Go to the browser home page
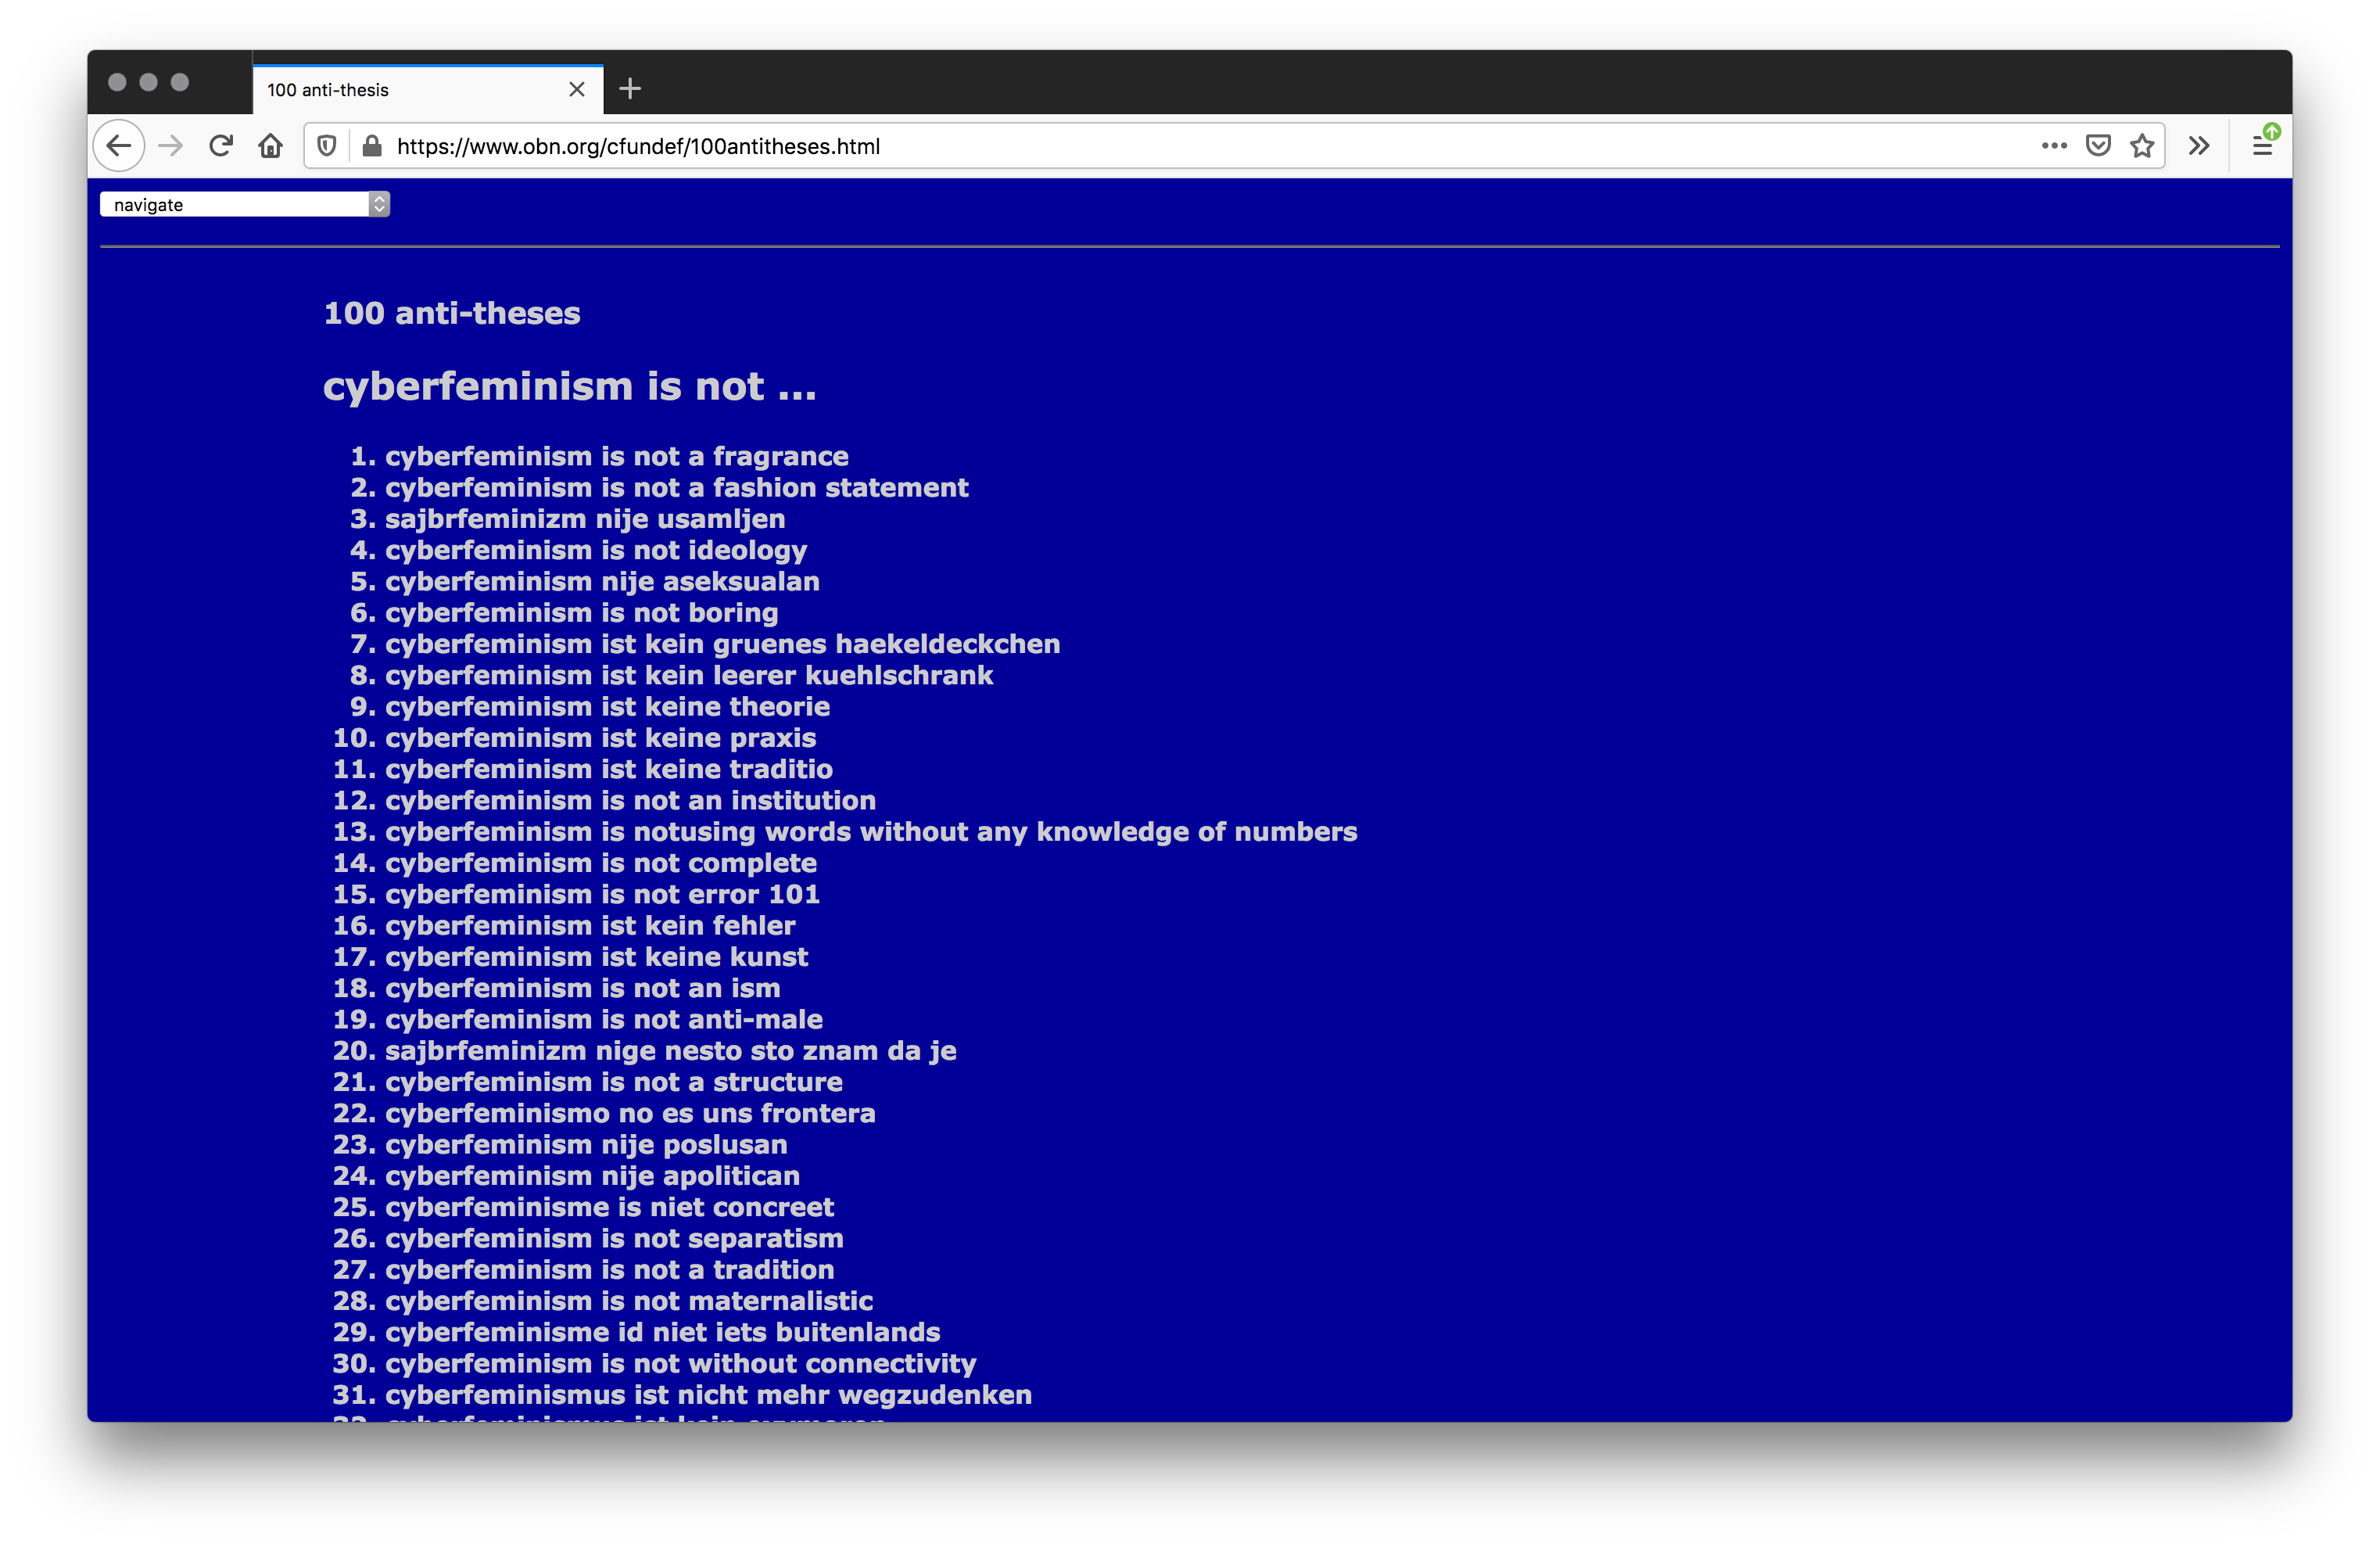The width and height of the screenshot is (2380, 1547). point(270,146)
